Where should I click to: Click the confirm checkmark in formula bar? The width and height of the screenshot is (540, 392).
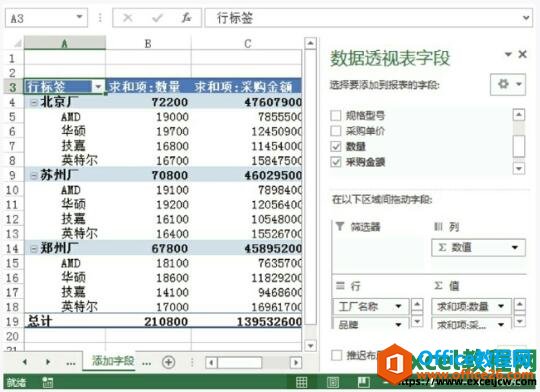157,18
